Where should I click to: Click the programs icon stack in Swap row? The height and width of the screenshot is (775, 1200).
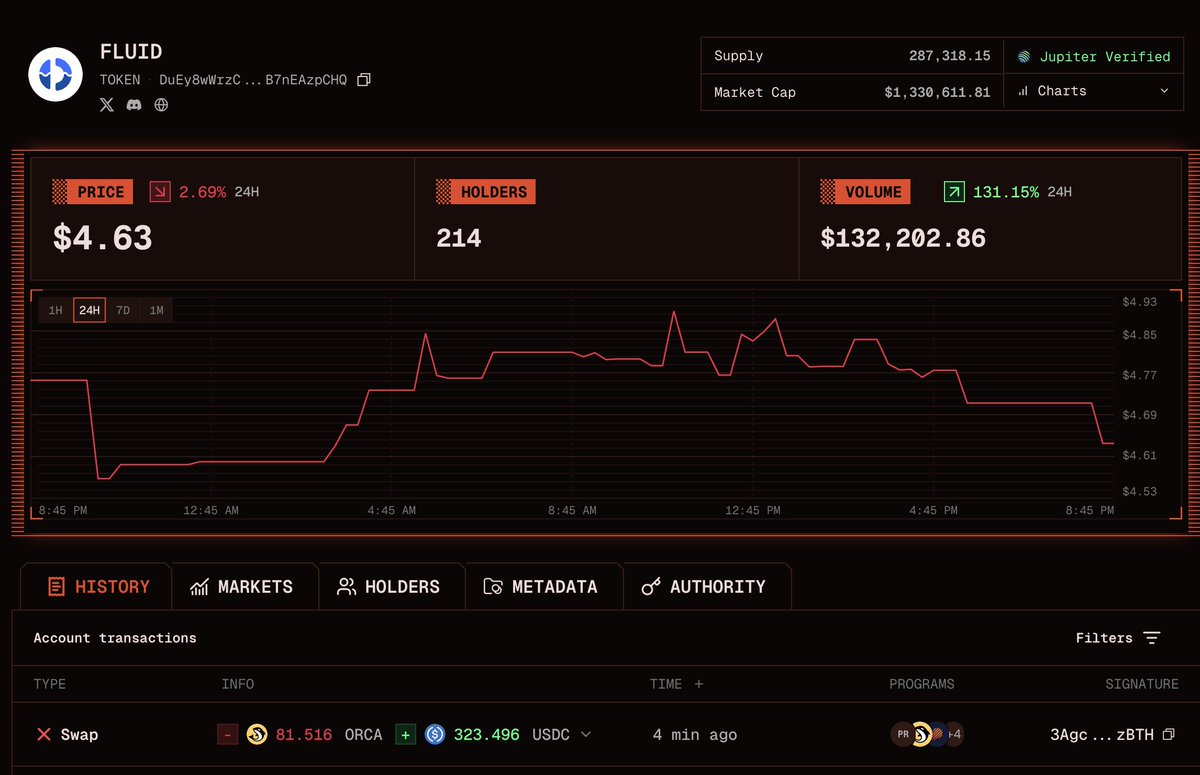coord(927,734)
